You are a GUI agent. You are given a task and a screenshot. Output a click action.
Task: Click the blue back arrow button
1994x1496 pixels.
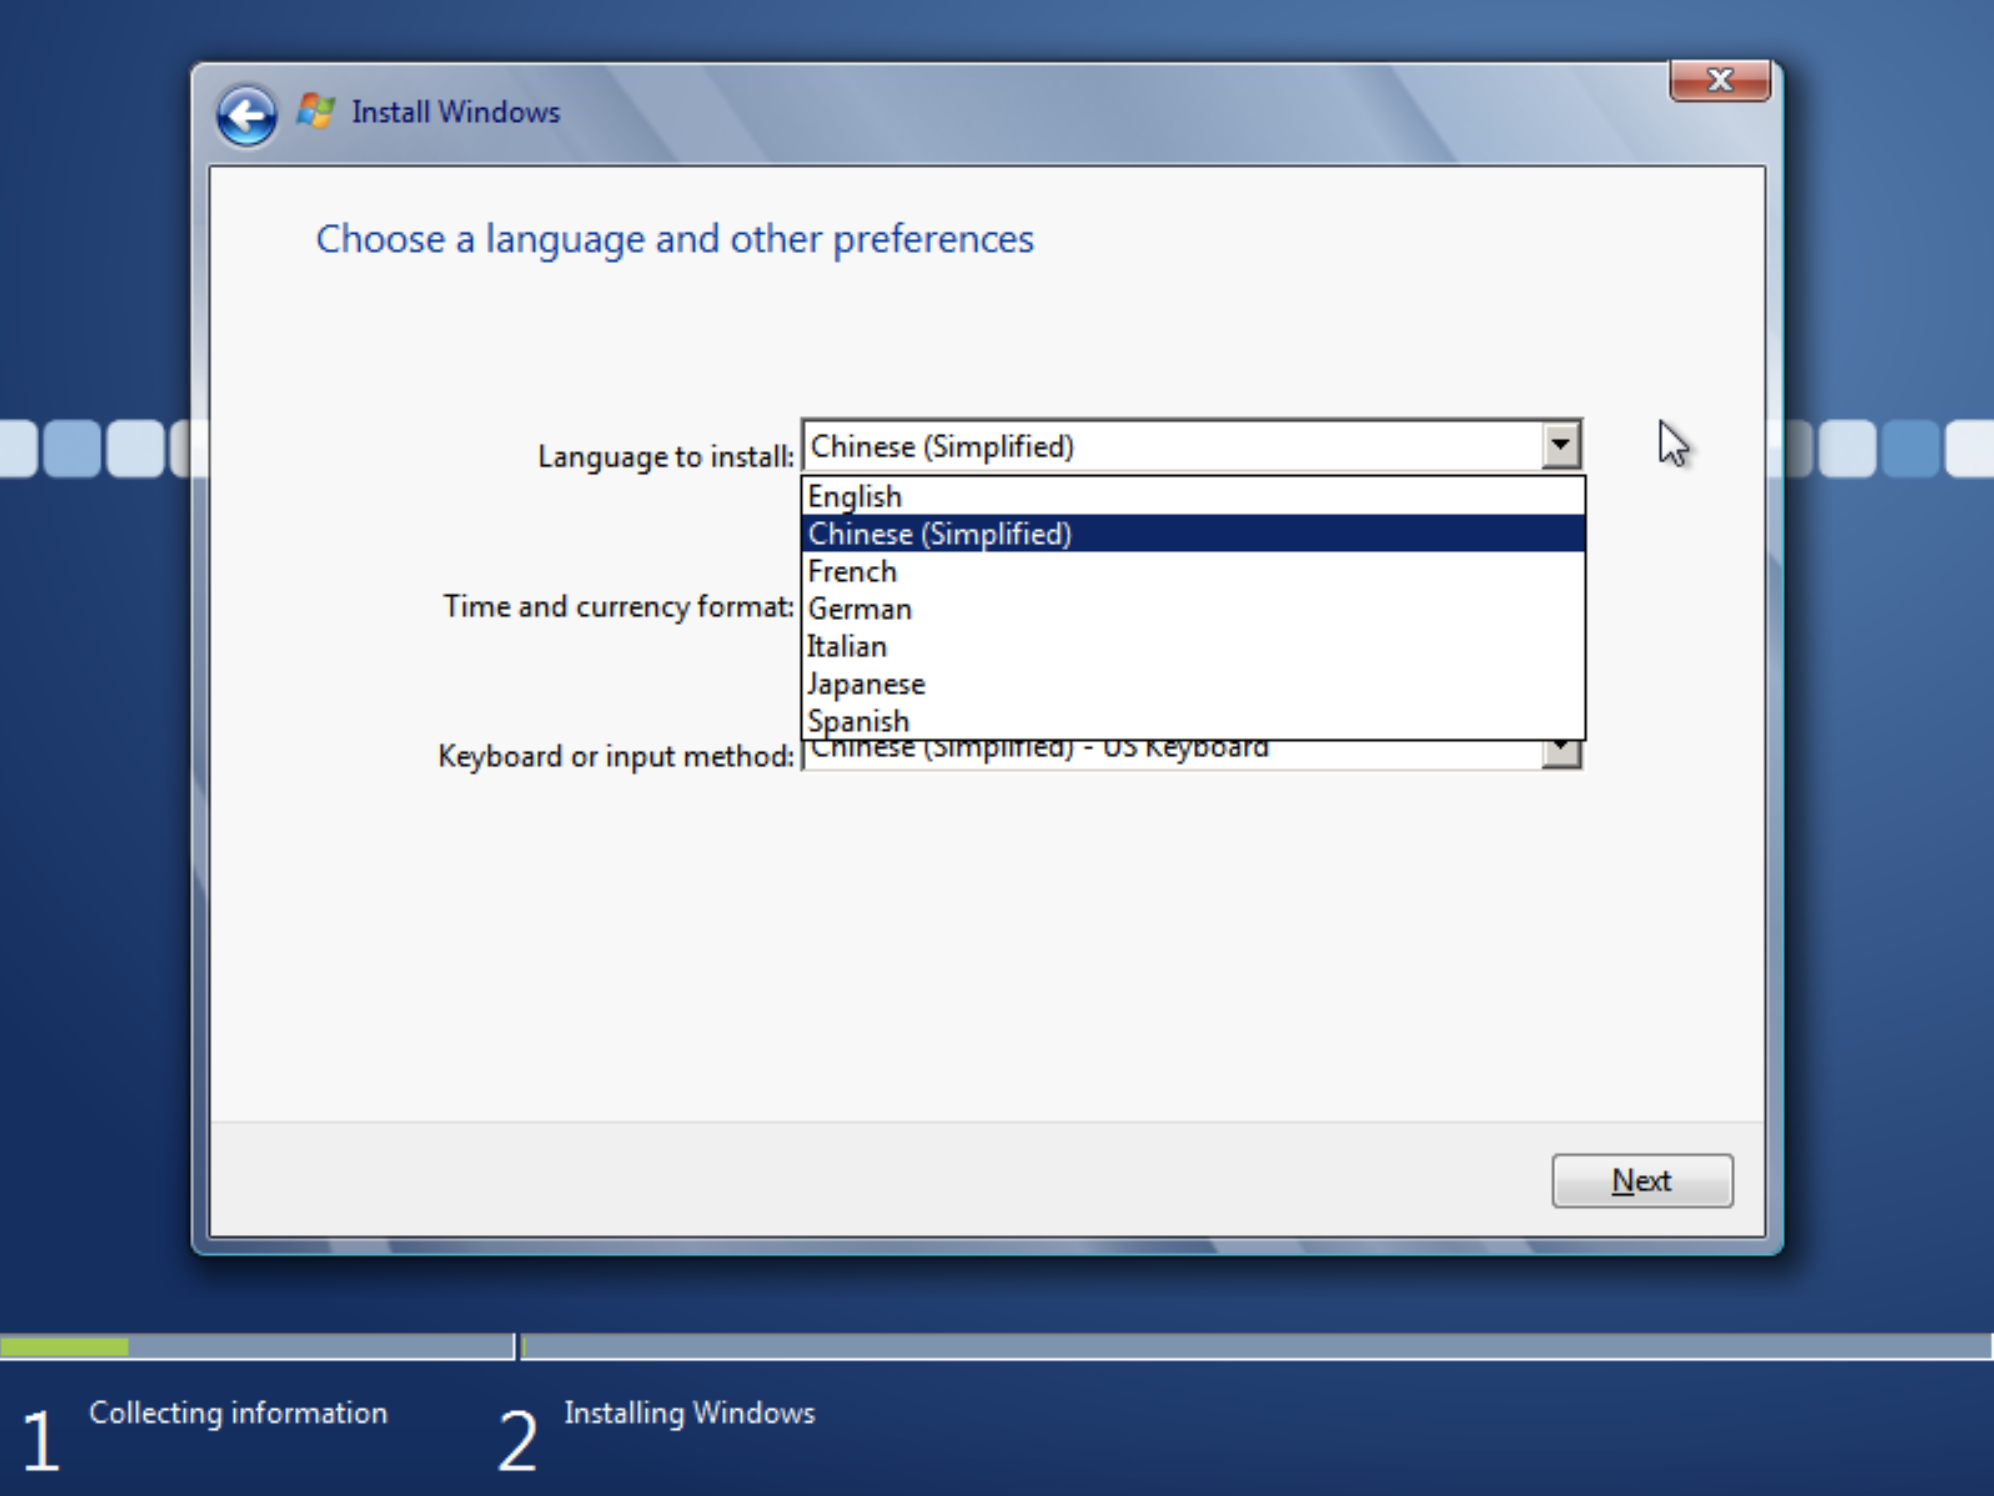click(x=246, y=116)
